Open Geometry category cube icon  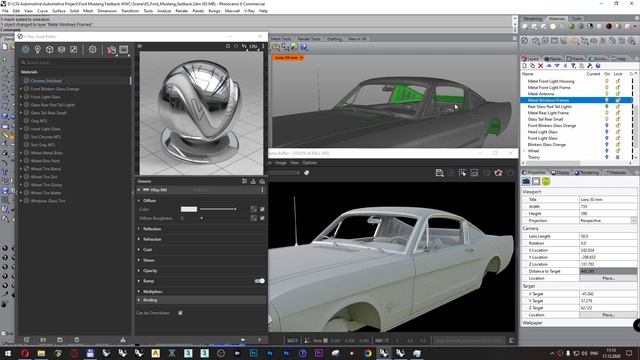(49, 49)
